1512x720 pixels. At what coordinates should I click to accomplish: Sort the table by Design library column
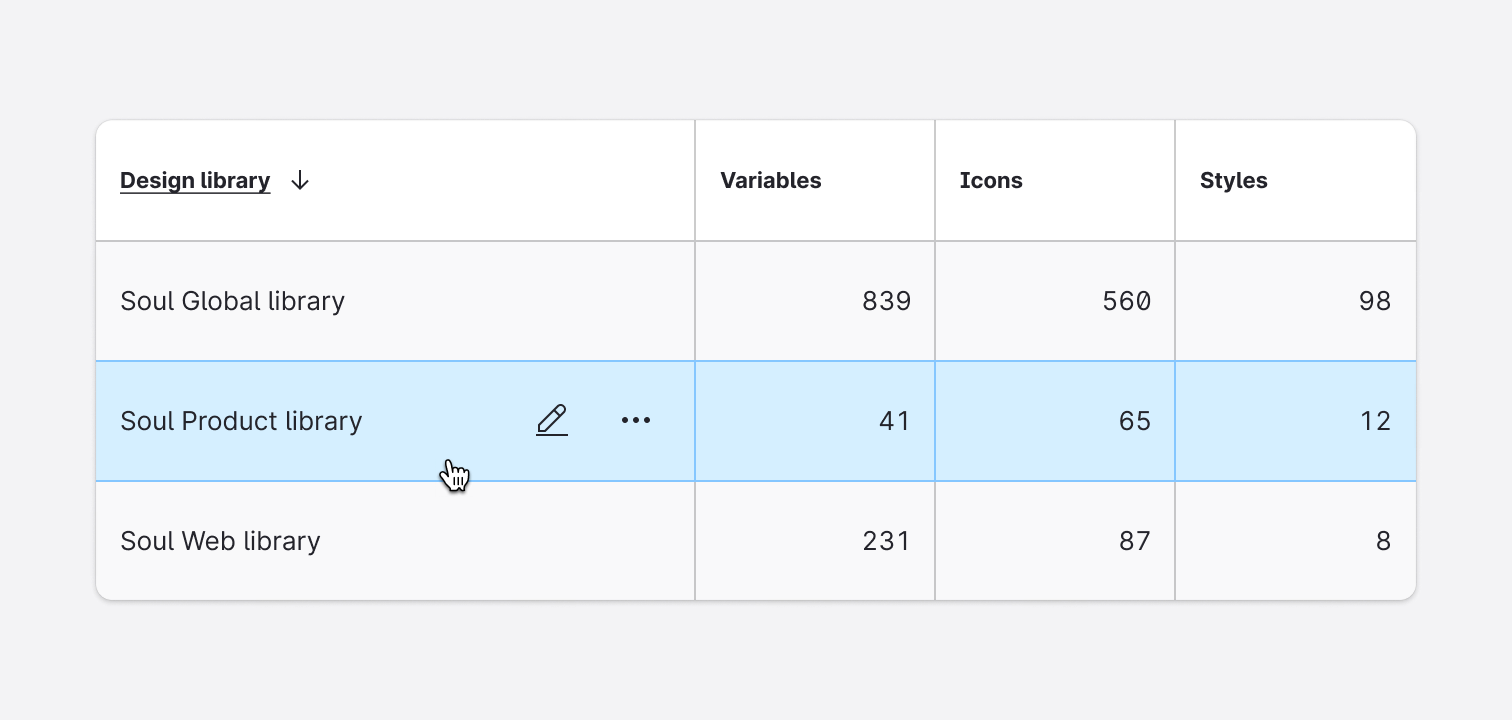(195, 181)
